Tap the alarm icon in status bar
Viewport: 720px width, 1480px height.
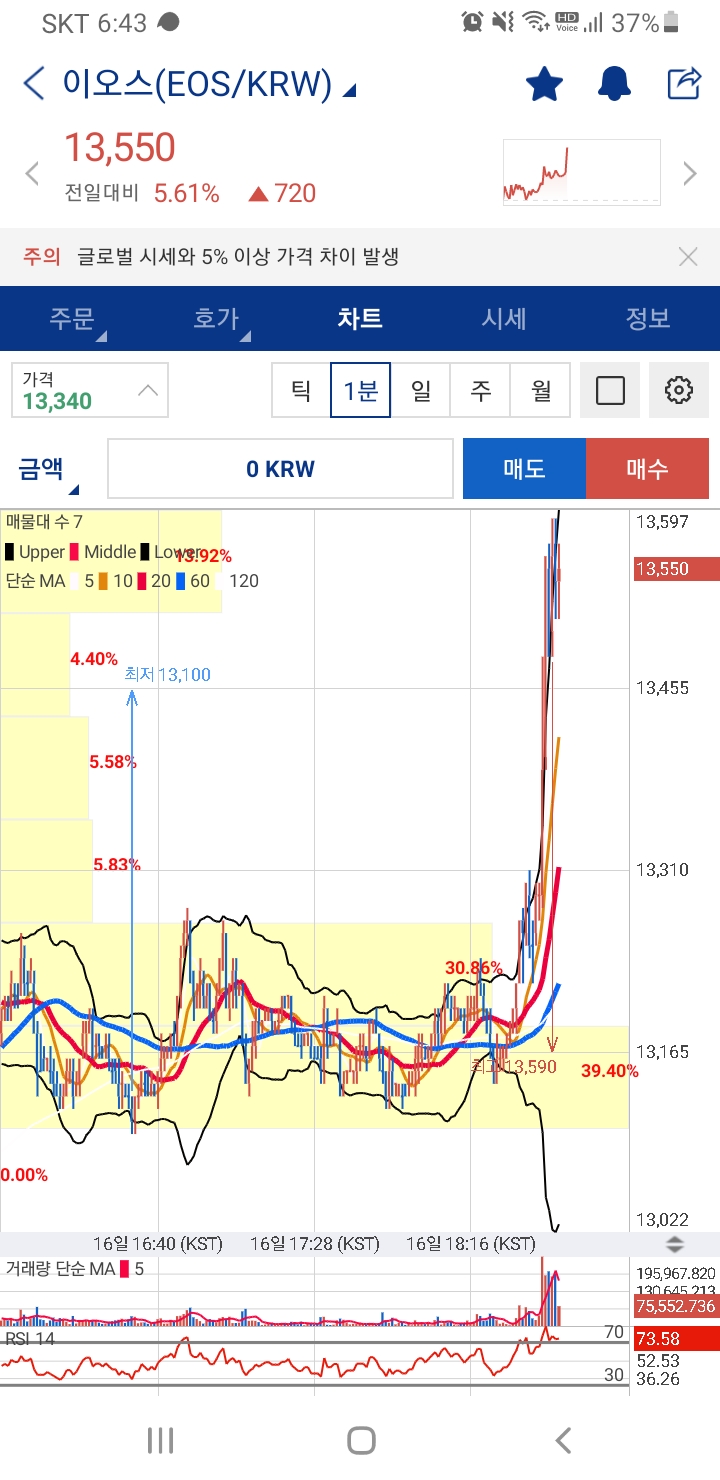[x=473, y=21]
